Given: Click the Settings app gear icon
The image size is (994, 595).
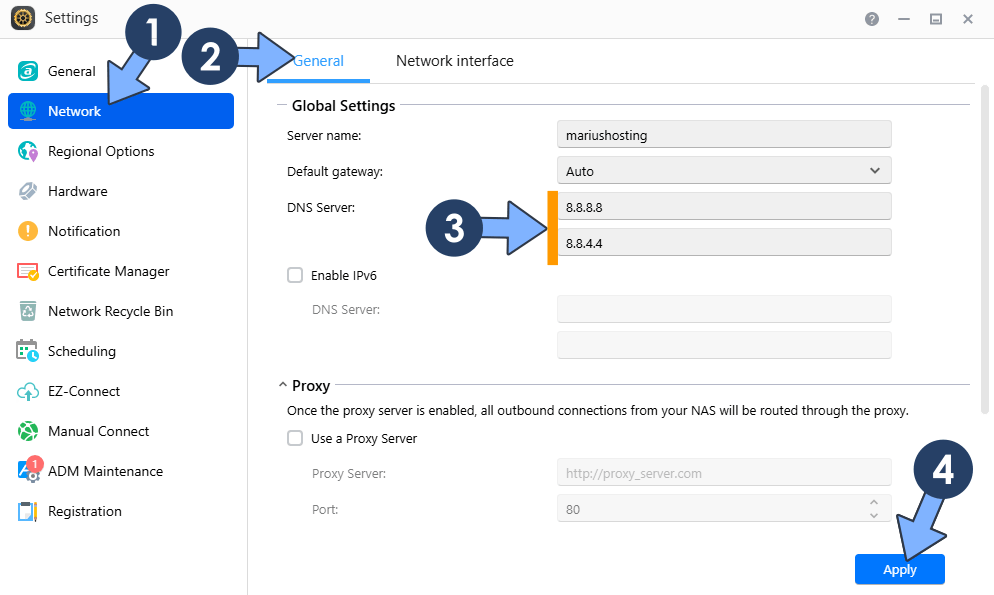Looking at the screenshot, I should click(x=23, y=18).
